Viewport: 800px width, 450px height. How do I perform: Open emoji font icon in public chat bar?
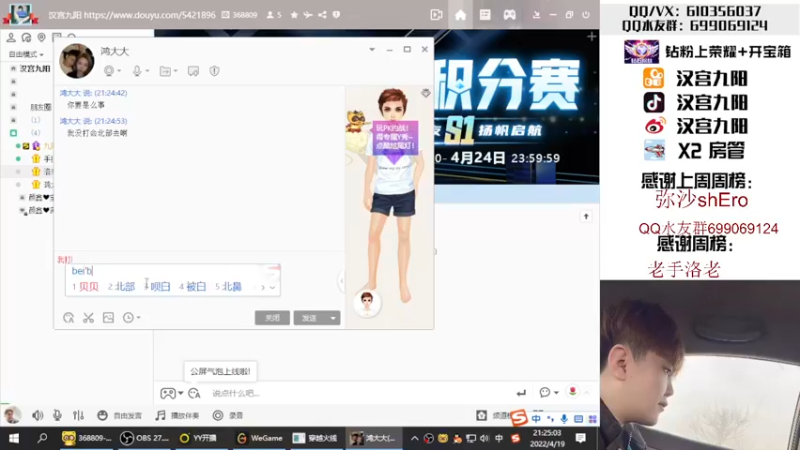tap(194, 393)
